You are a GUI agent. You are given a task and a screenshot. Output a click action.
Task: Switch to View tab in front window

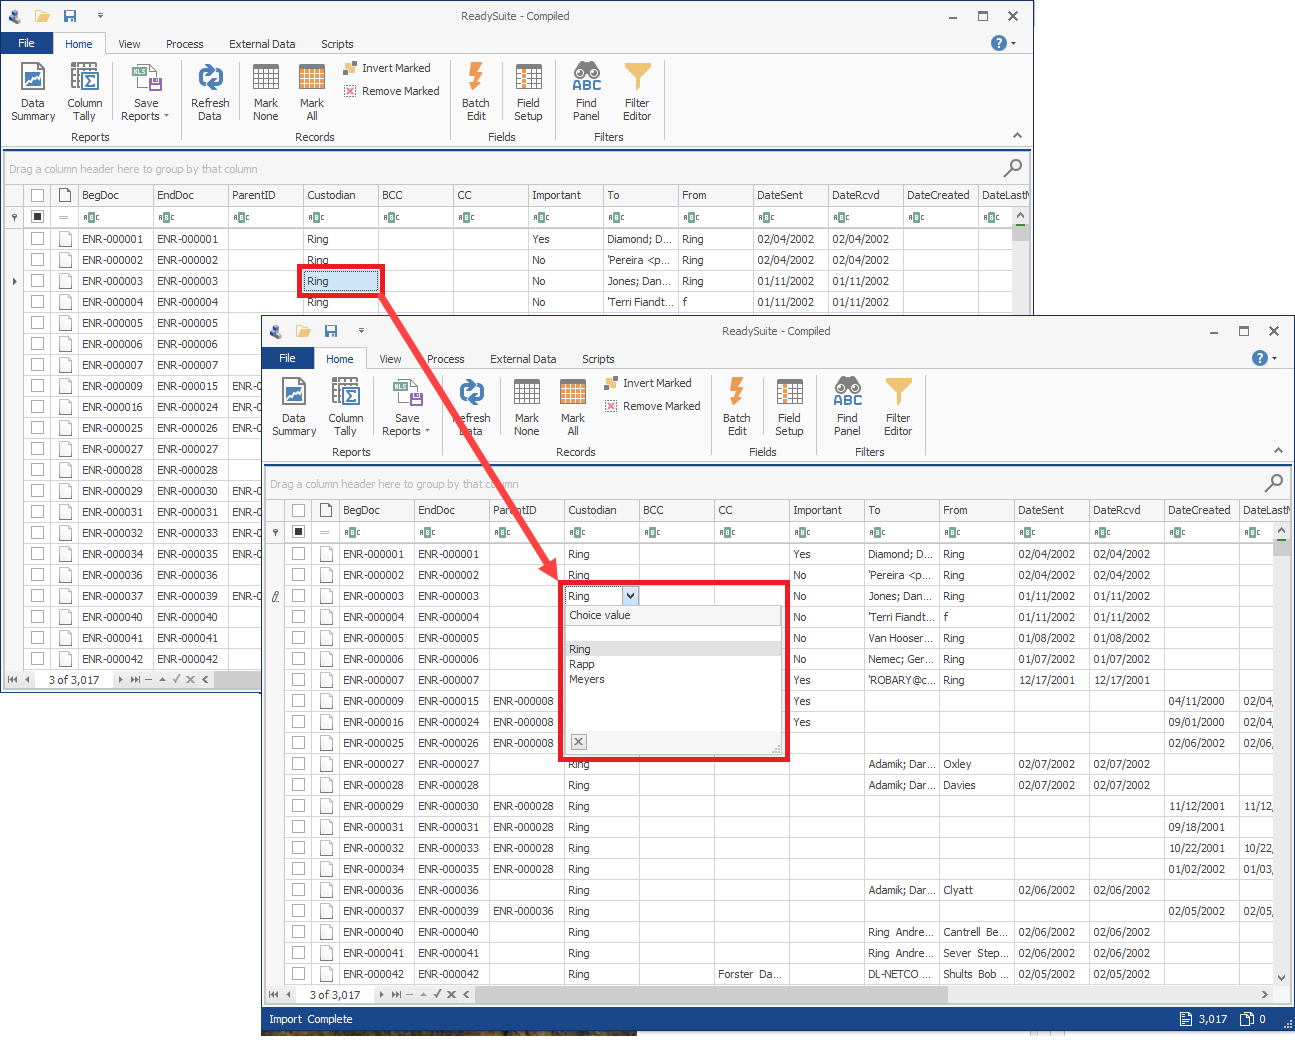390,359
